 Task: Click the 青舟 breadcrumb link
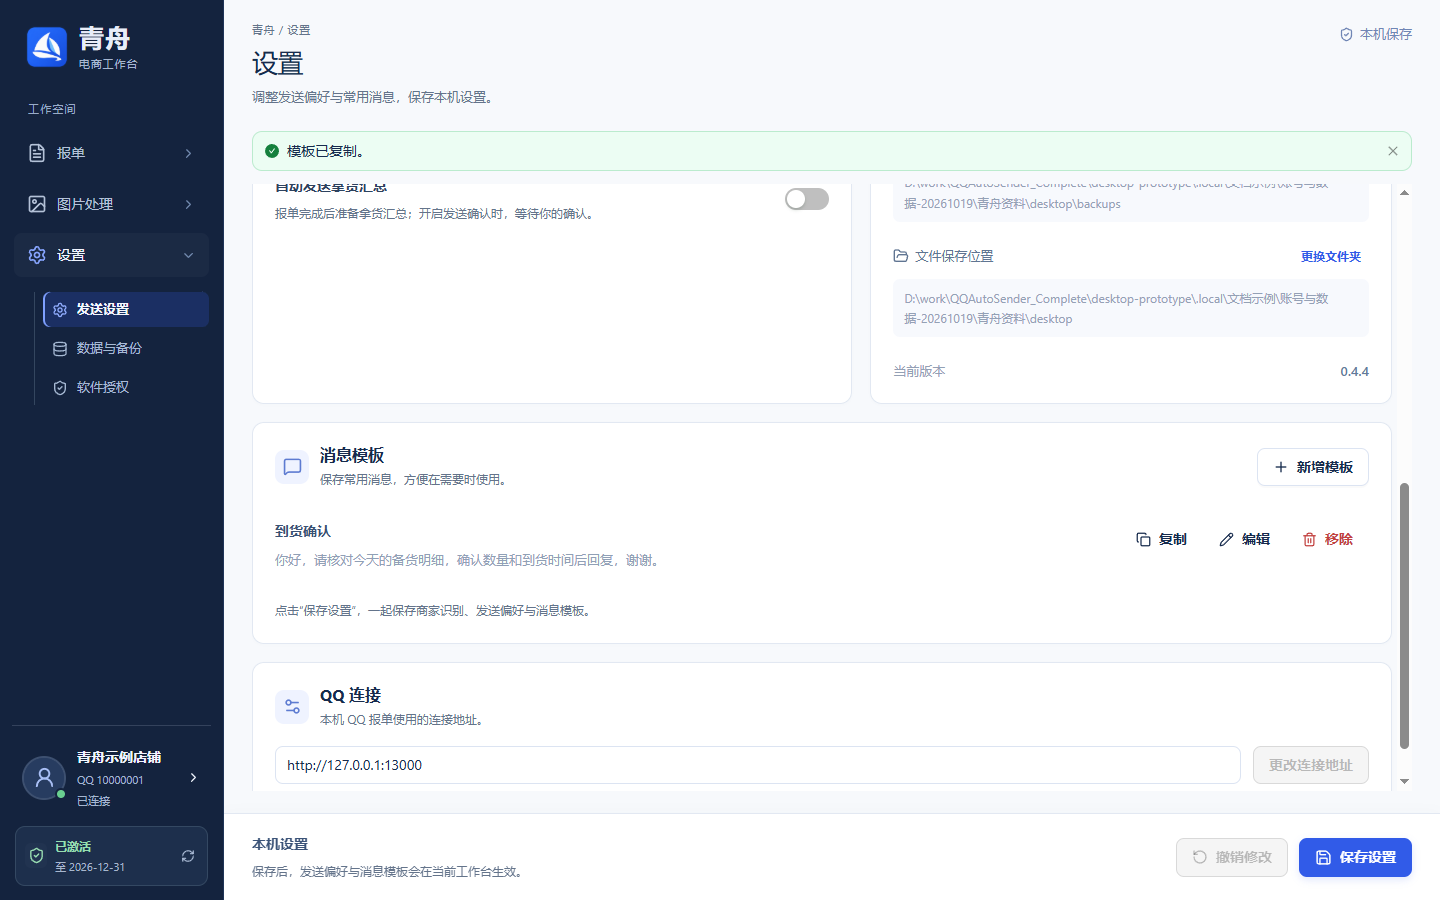coord(263,30)
